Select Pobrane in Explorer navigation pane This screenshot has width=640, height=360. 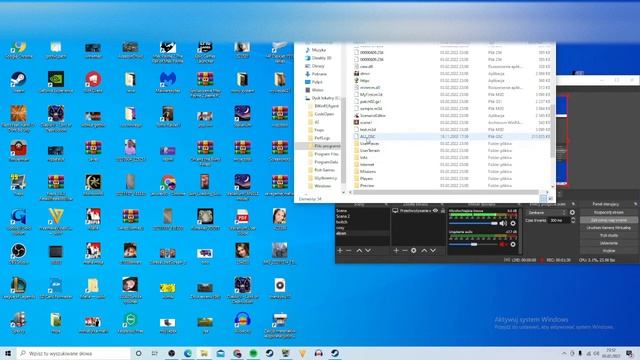[x=319, y=74]
